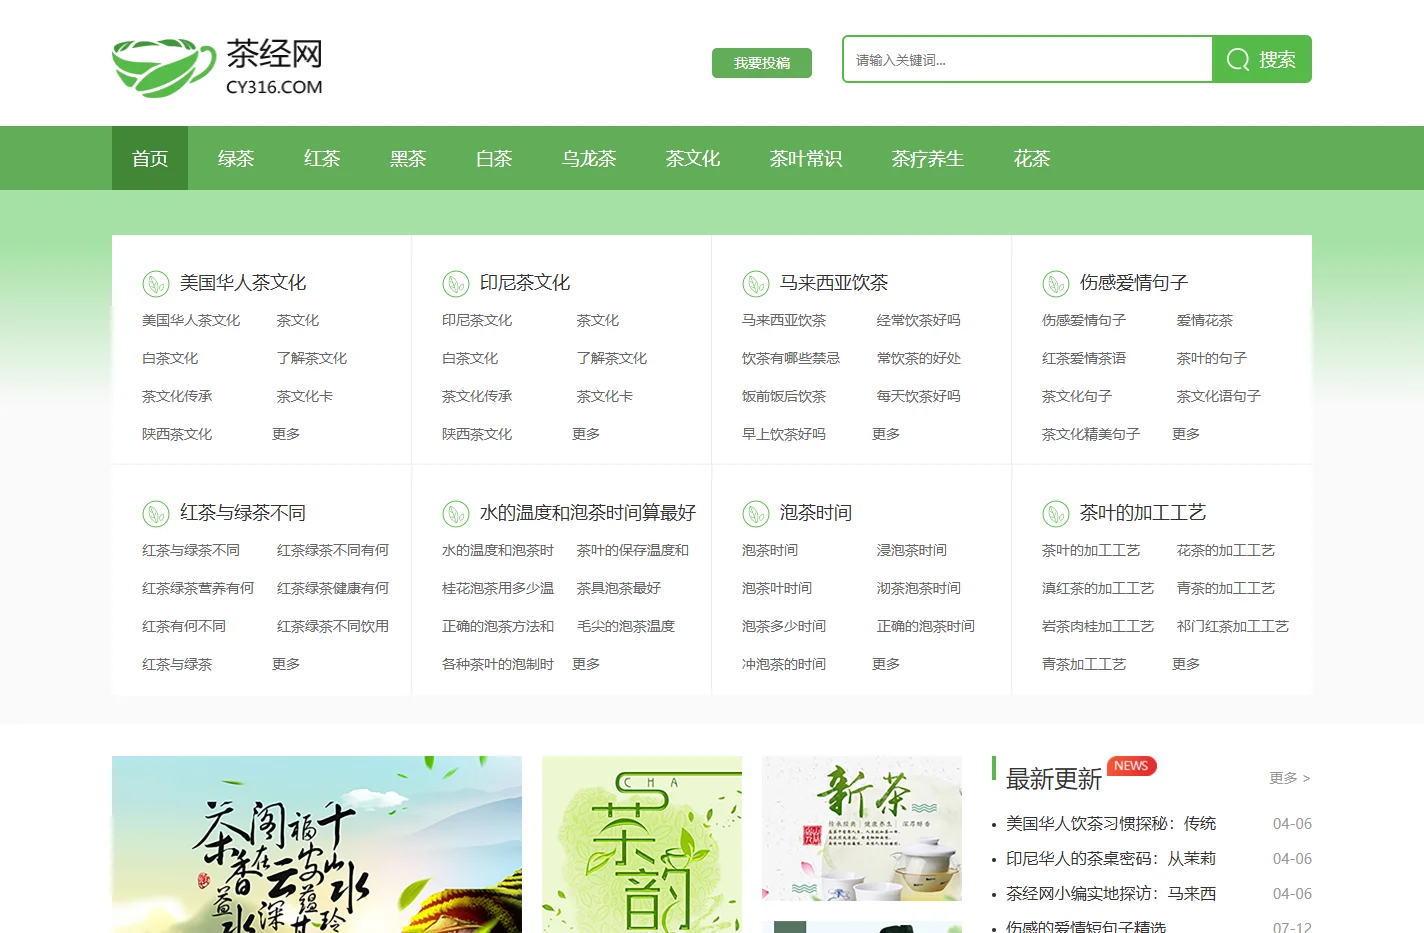Viewport: 1424px width, 933px height.
Task: Open the 经常饮茶好吗 link
Action: tap(919, 320)
